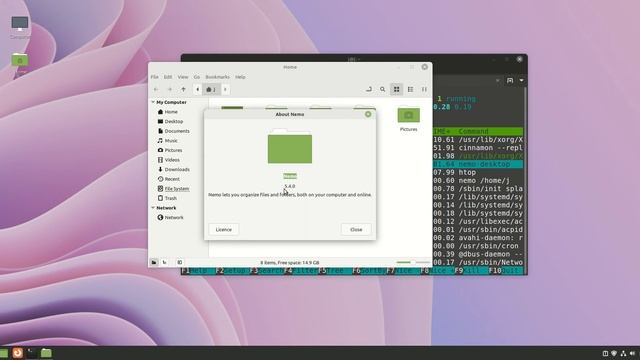Click the Licence button in About Nemo
This screenshot has width=640, height=360.
tap(223, 229)
